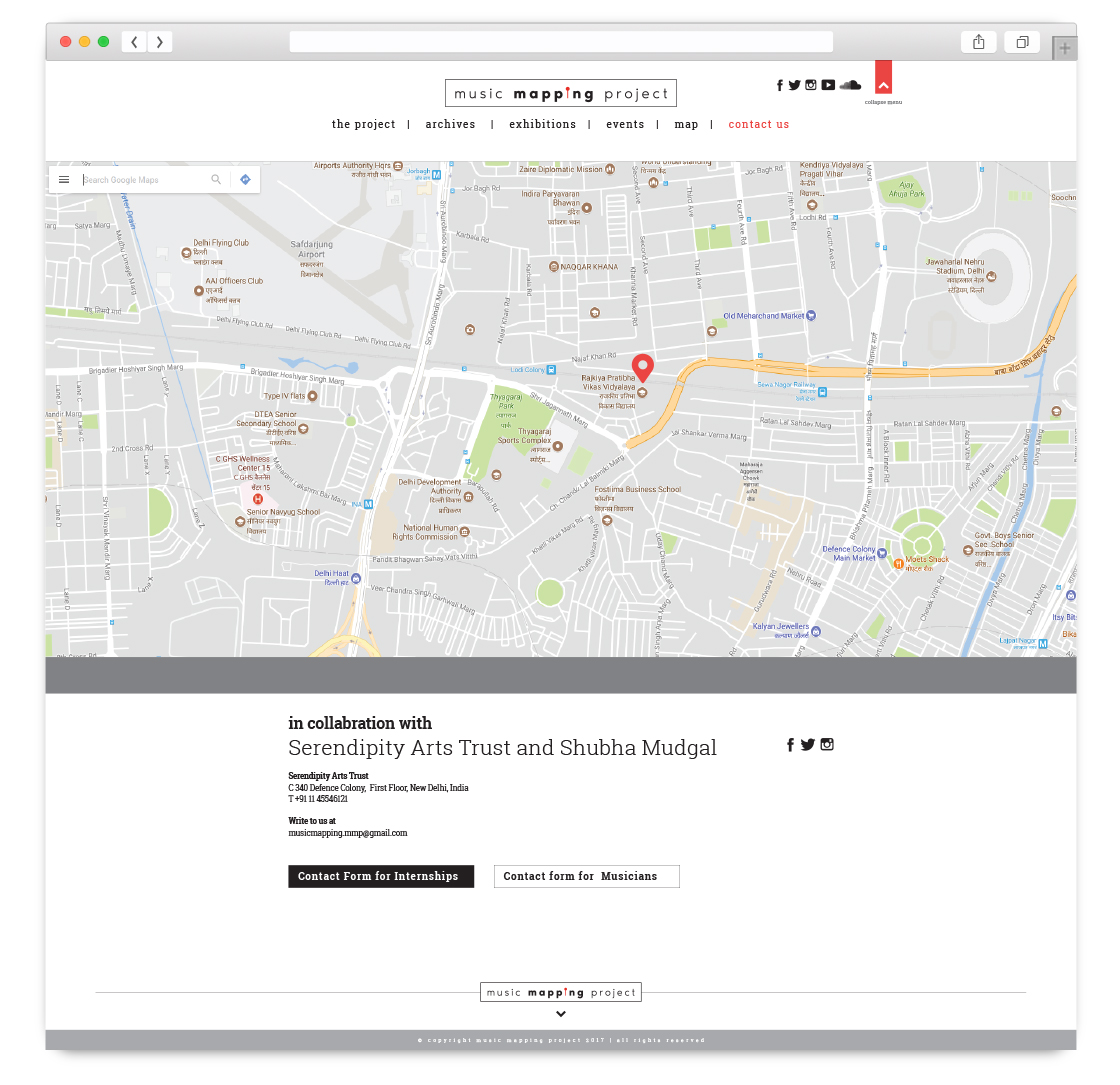Click the Defence Colony Main Market marker
Screen dimensions: 1120x1085
tap(882, 553)
